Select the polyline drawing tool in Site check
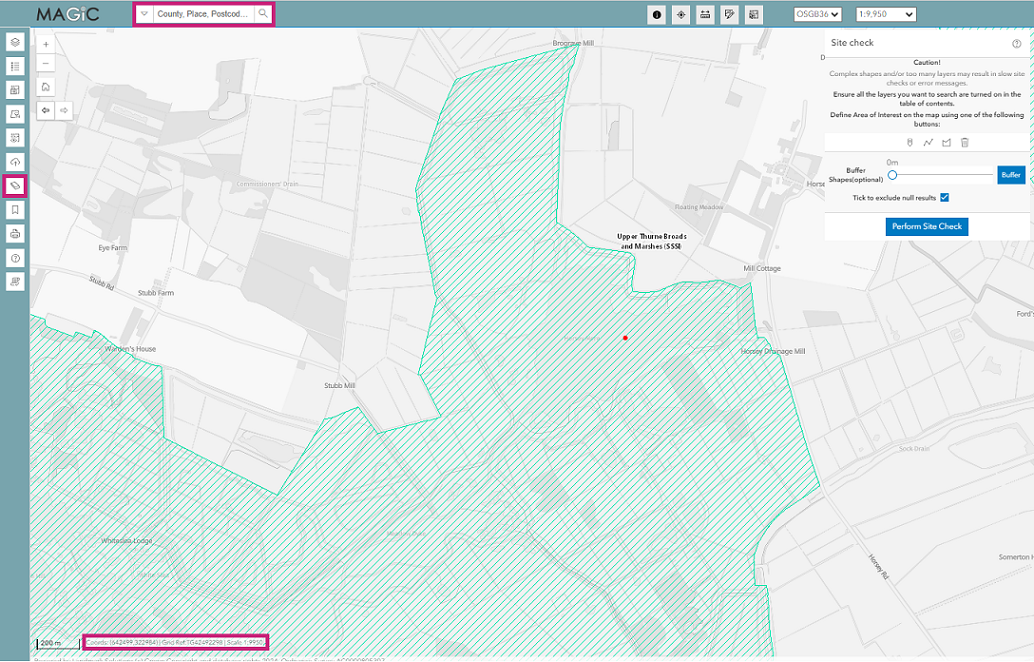Viewport: 1034px width, 662px height. [x=928, y=142]
